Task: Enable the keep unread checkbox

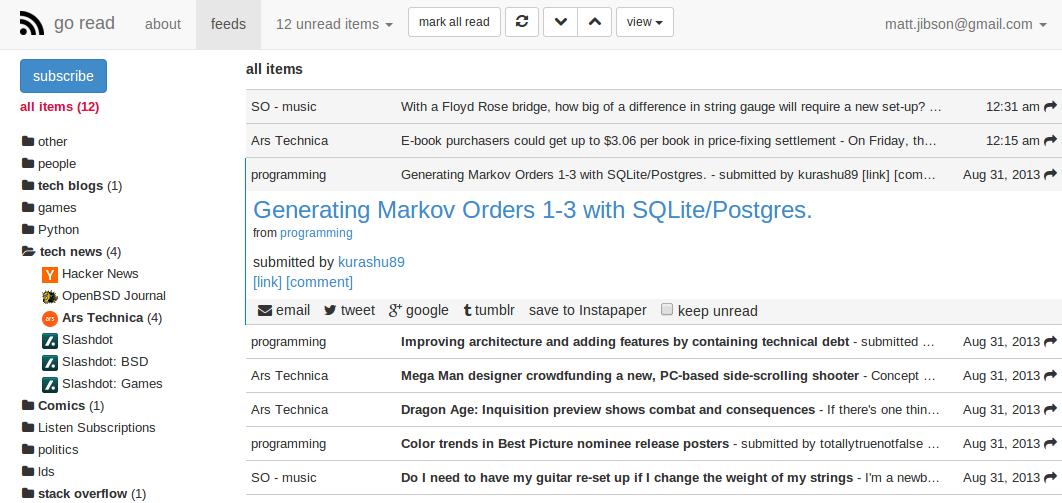Action: [667, 310]
